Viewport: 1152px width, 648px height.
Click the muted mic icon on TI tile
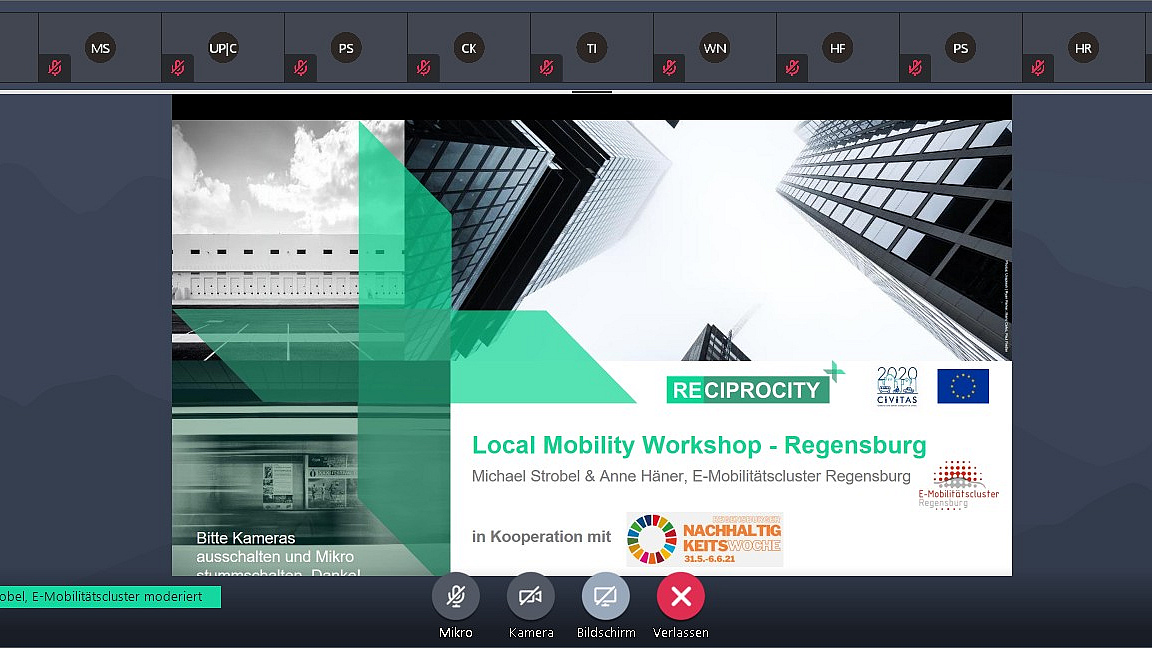click(x=546, y=68)
